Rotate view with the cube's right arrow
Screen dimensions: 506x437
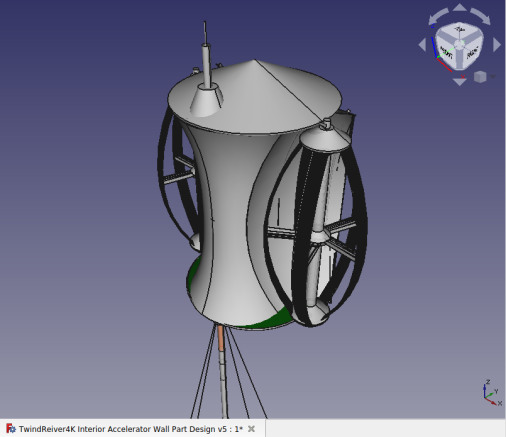click(497, 45)
